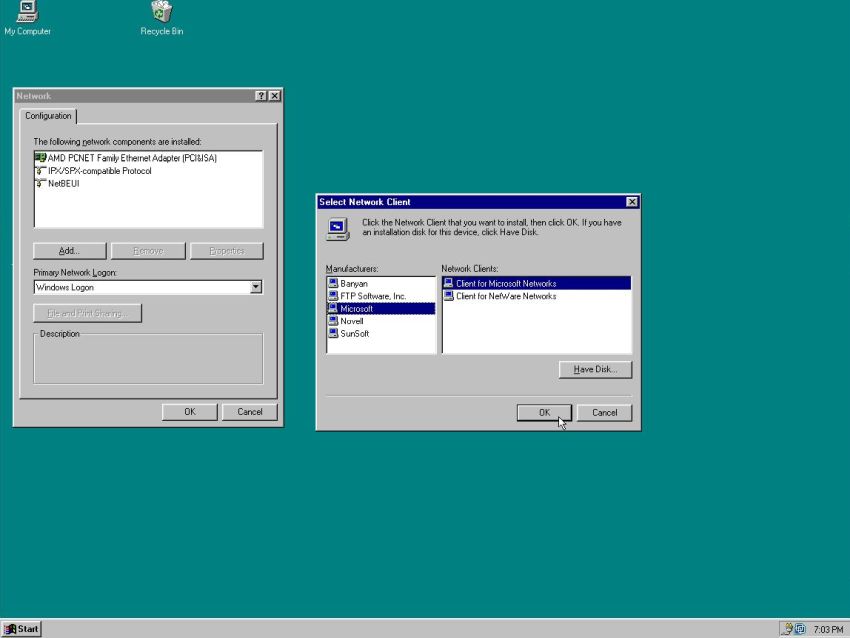
Task: Click the SunSoft manufacturer icon
Action: 333,333
